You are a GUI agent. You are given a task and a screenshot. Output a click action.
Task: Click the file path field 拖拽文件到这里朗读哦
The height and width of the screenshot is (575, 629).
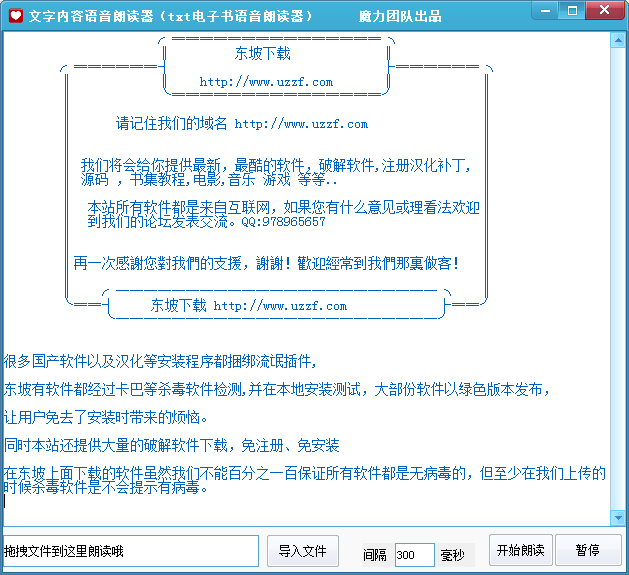[x=131, y=551]
